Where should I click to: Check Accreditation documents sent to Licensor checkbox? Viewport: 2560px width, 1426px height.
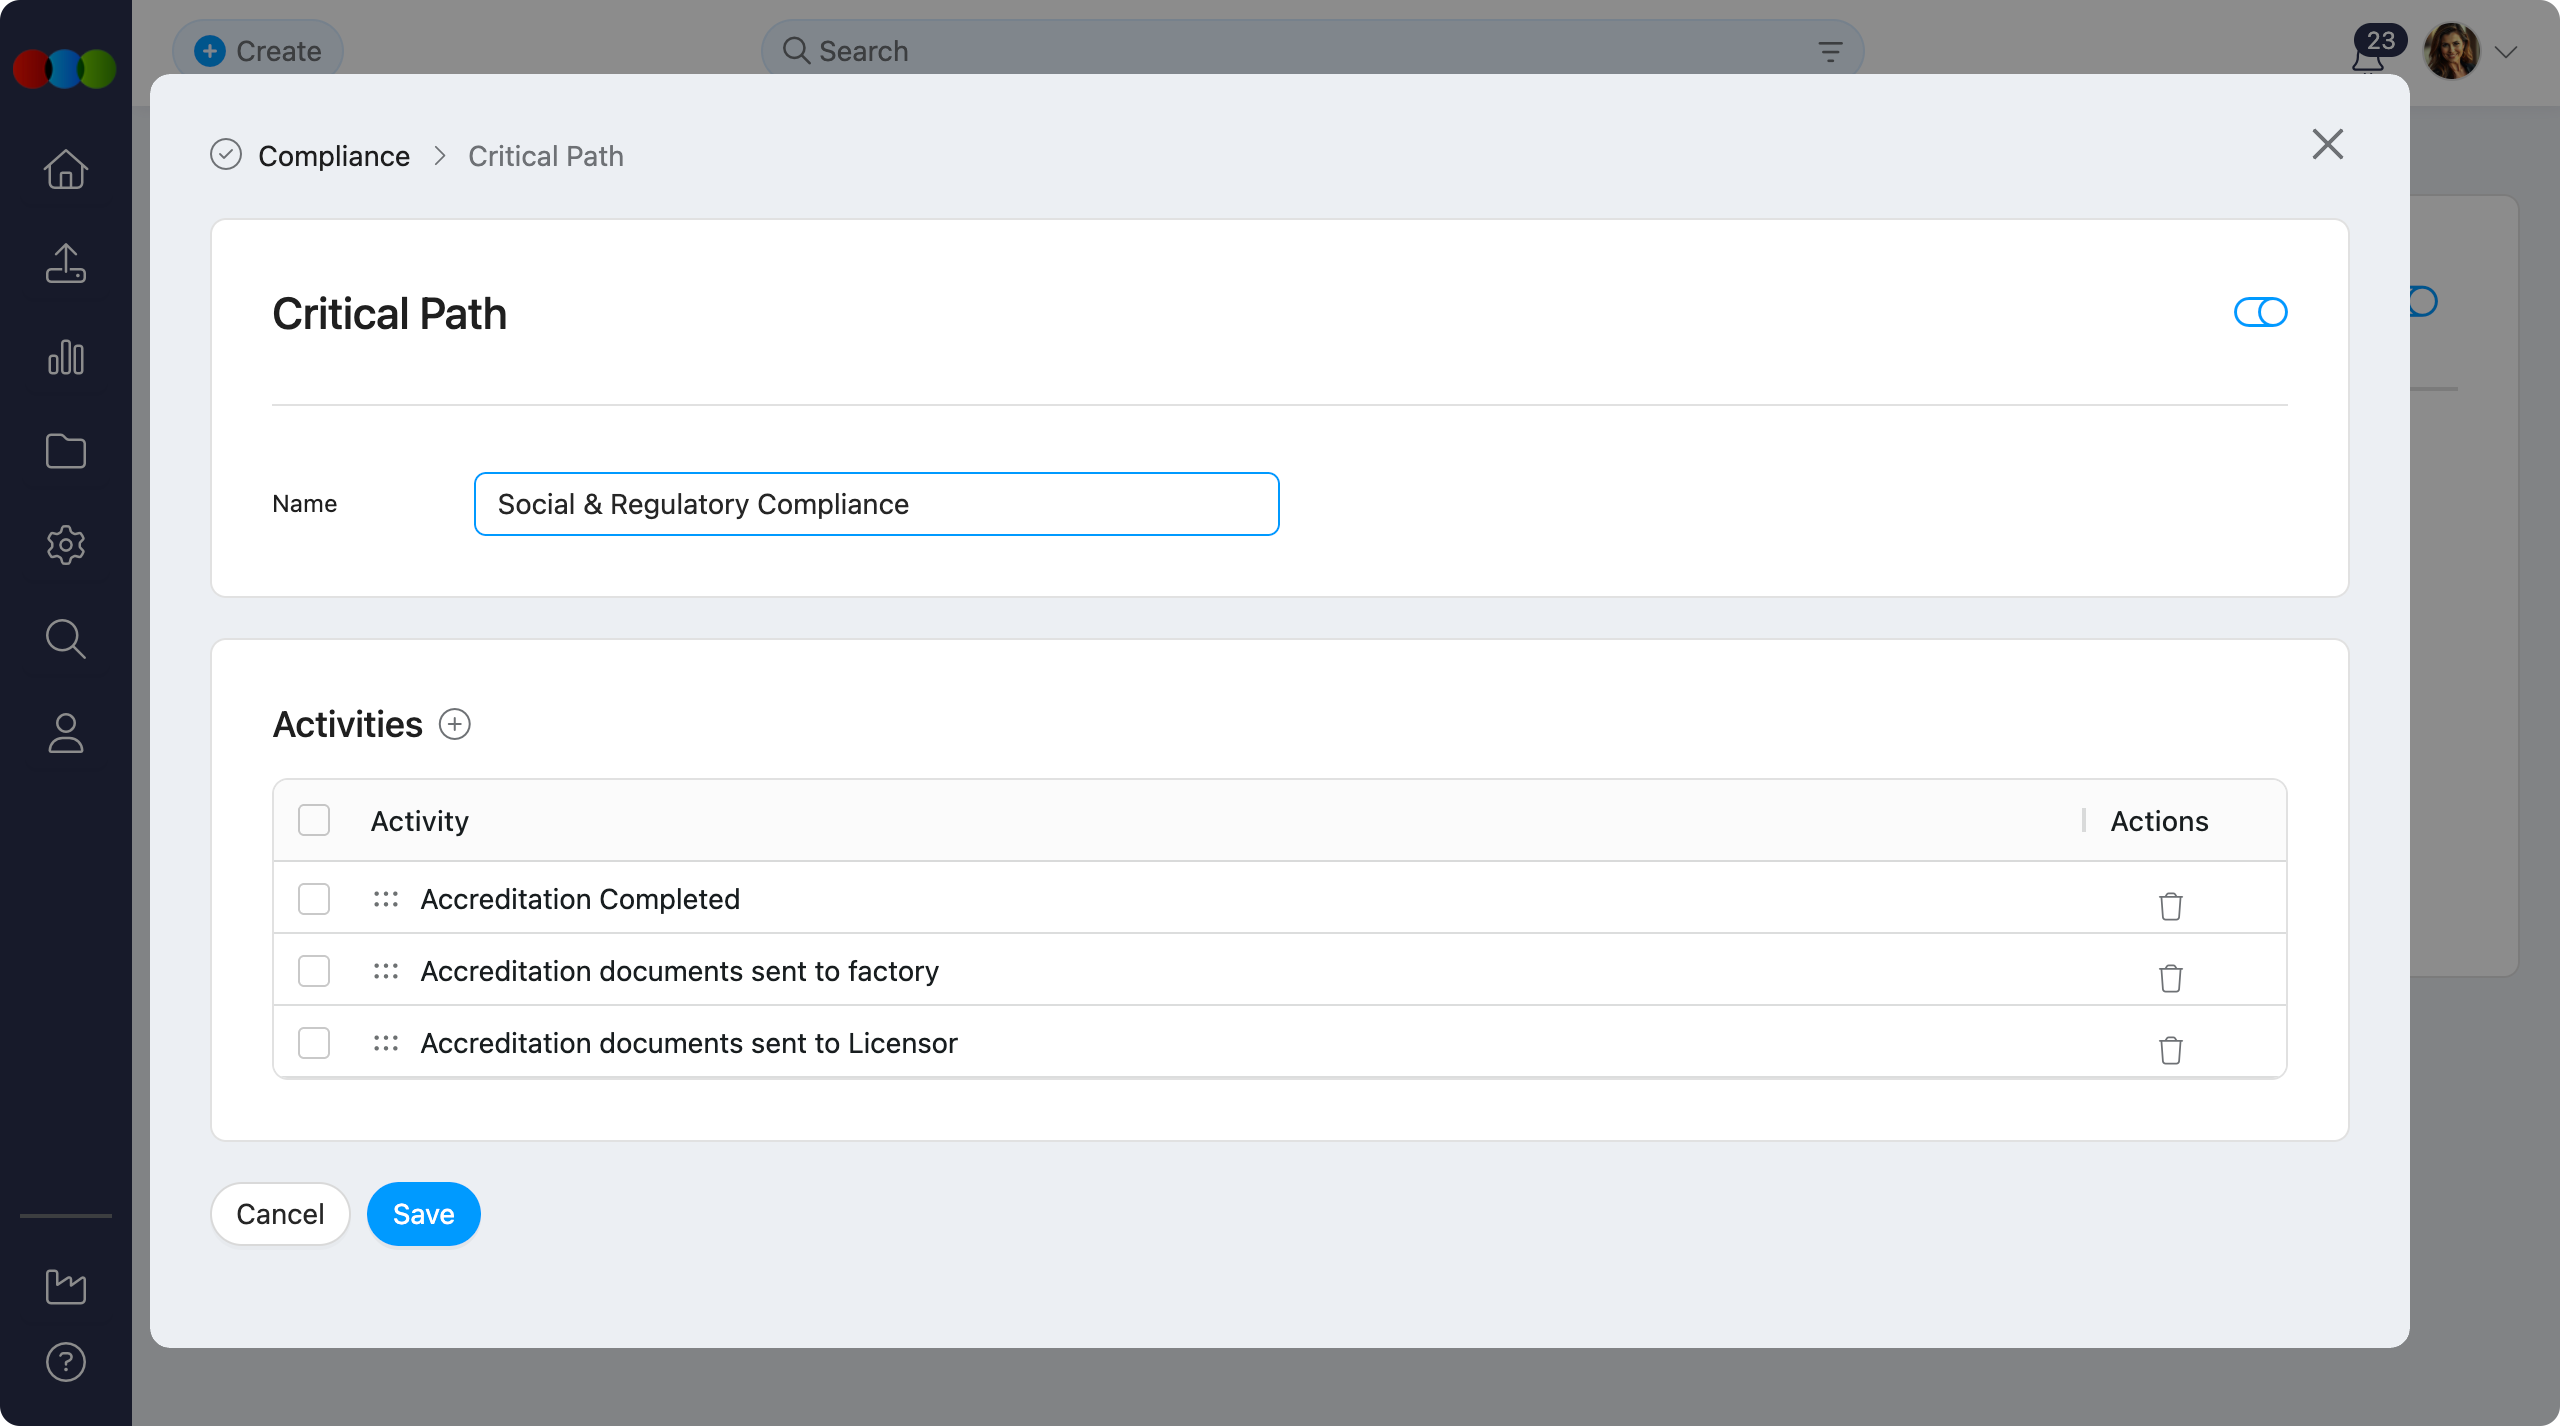coord(314,1043)
